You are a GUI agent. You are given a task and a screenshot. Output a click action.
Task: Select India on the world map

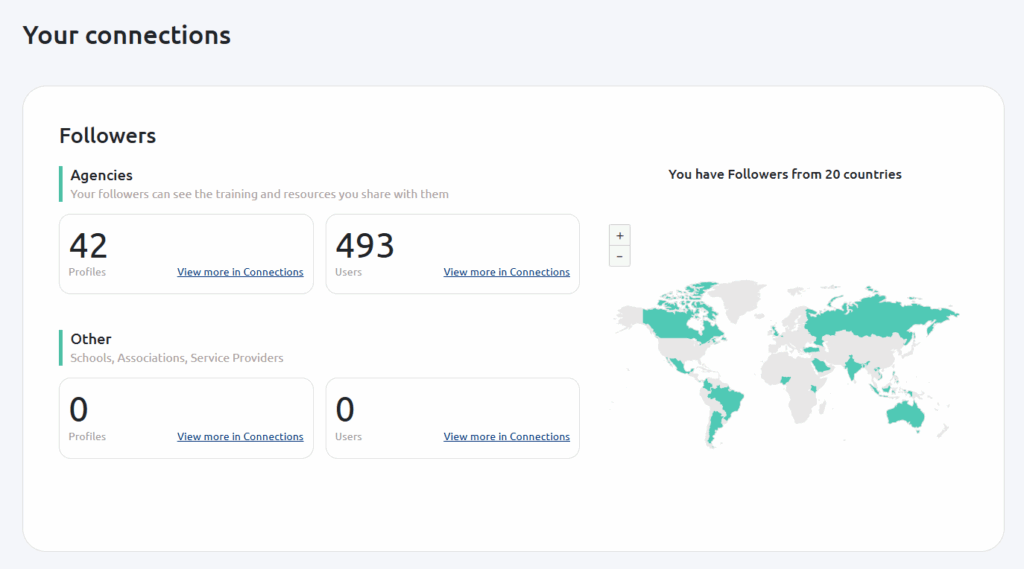click(852, 366)
